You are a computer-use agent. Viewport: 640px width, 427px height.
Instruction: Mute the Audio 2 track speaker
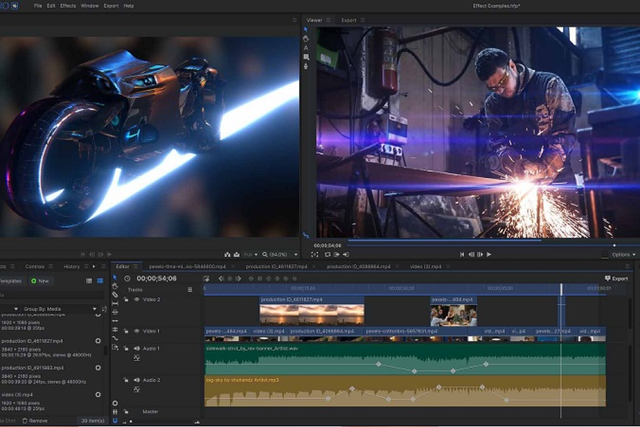tap(137, 380)
